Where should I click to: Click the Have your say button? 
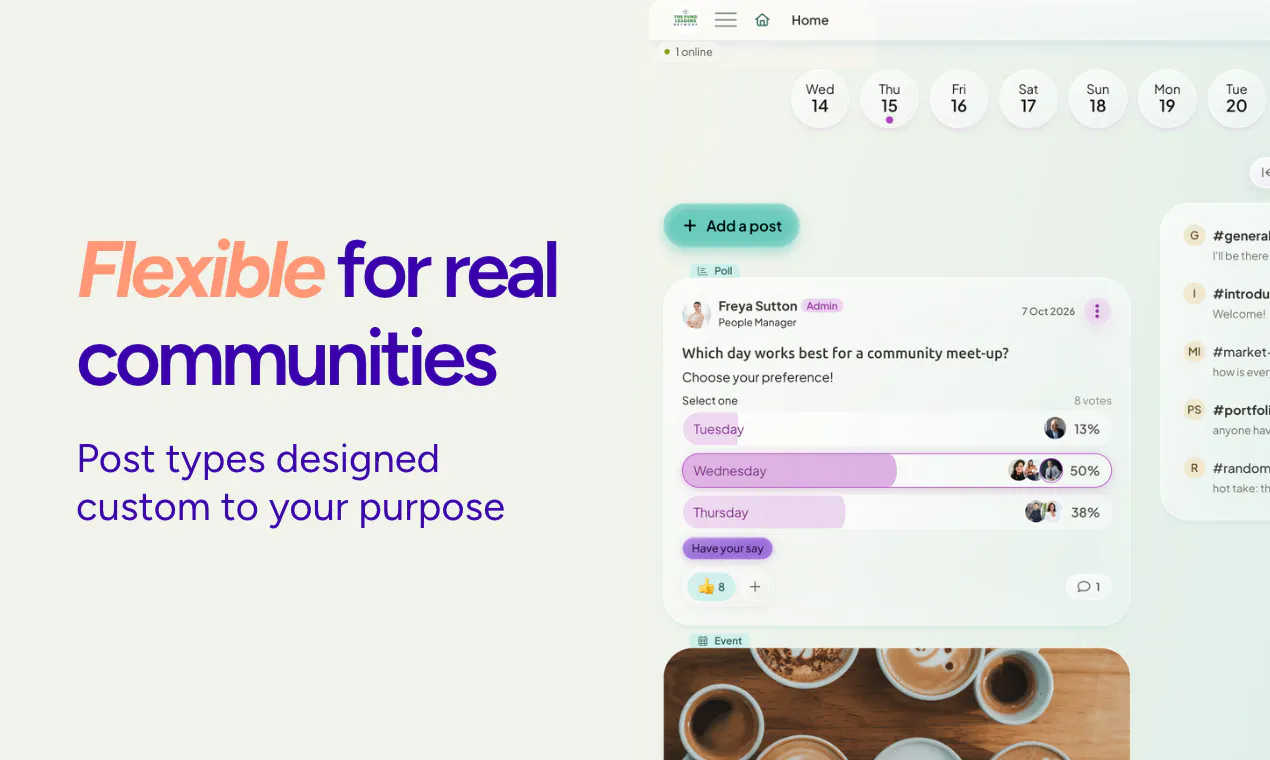coord(727,549)
